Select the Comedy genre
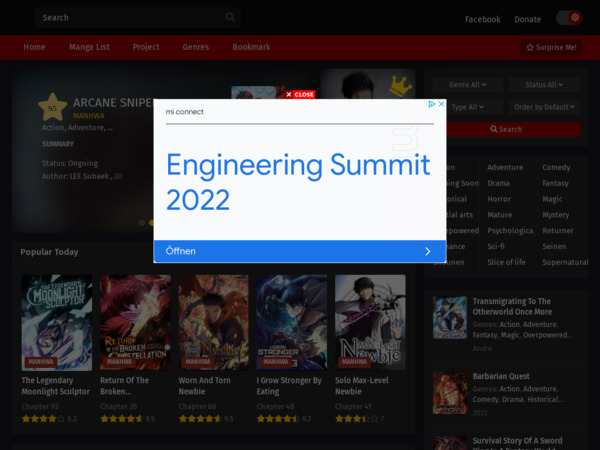 pyautogui.click(x=556, y=167)
